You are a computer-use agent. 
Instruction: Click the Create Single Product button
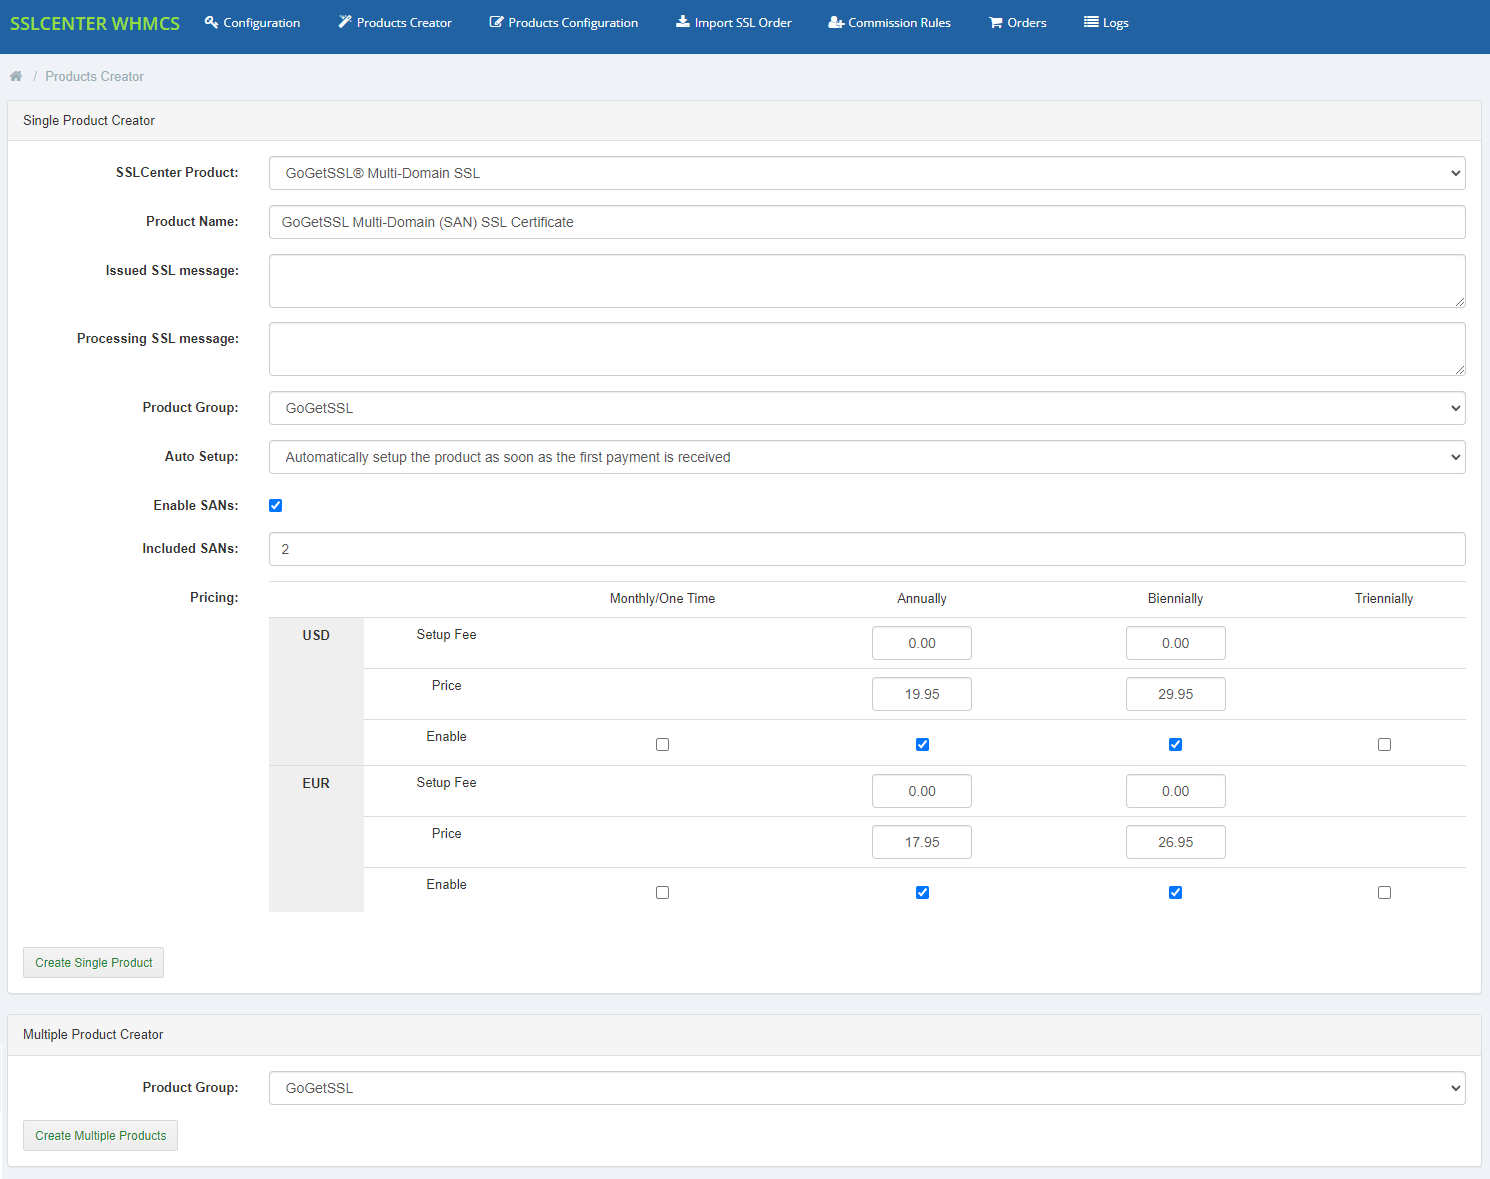(93, 962)
